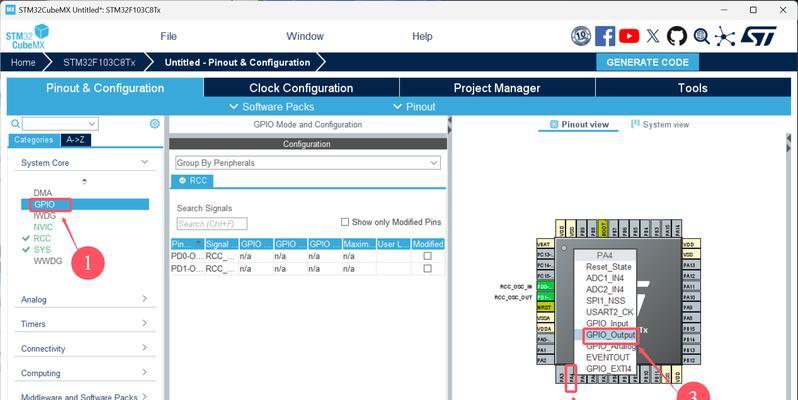Tick the Modified checkbox for PD0 row
798x400 pixels.
tap(428, 256)
